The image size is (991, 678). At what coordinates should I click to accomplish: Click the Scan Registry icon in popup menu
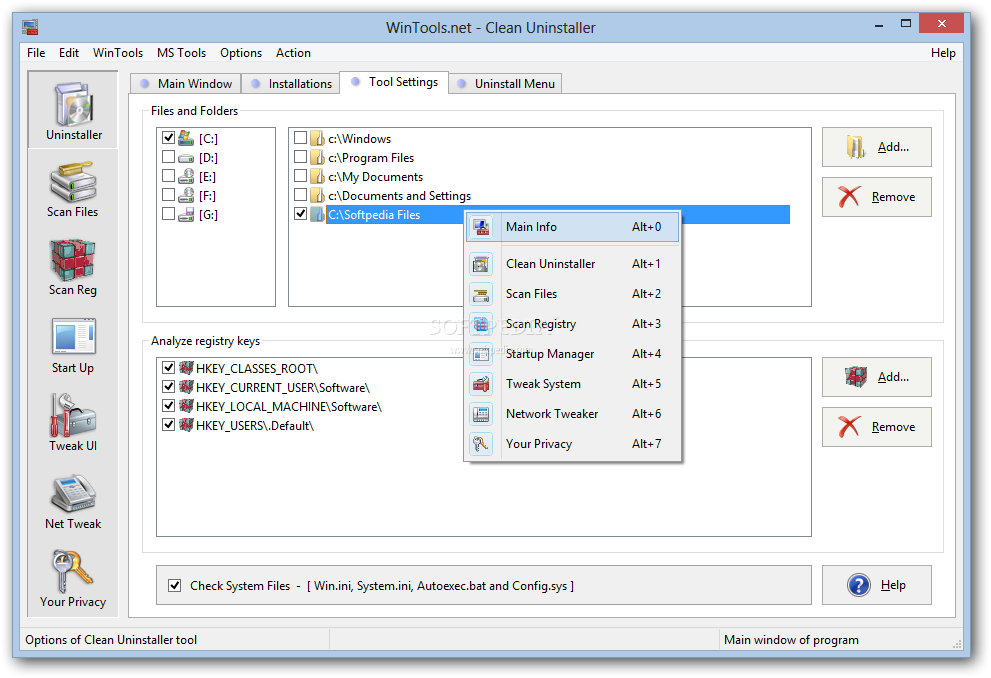click(x=482, y=324)
